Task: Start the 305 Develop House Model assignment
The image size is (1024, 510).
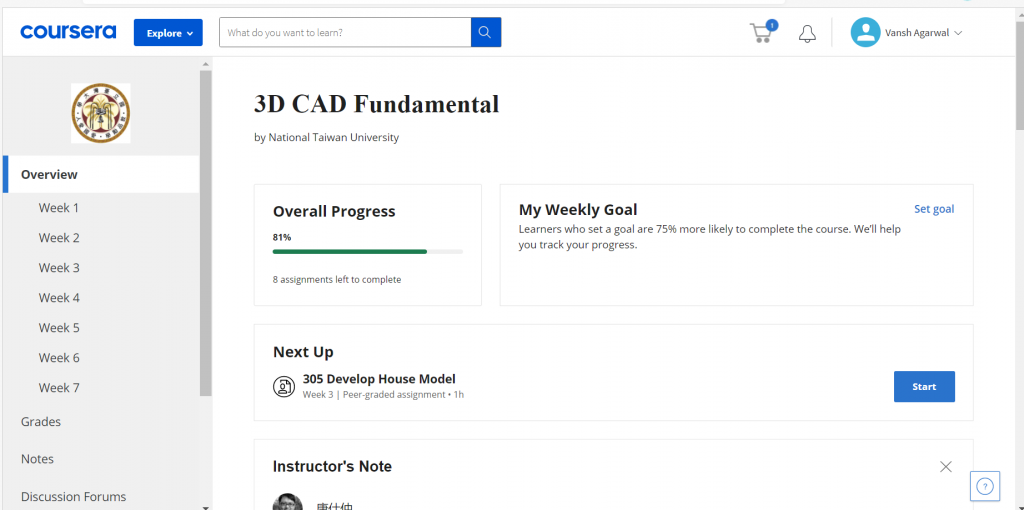Action: [924, 387]
